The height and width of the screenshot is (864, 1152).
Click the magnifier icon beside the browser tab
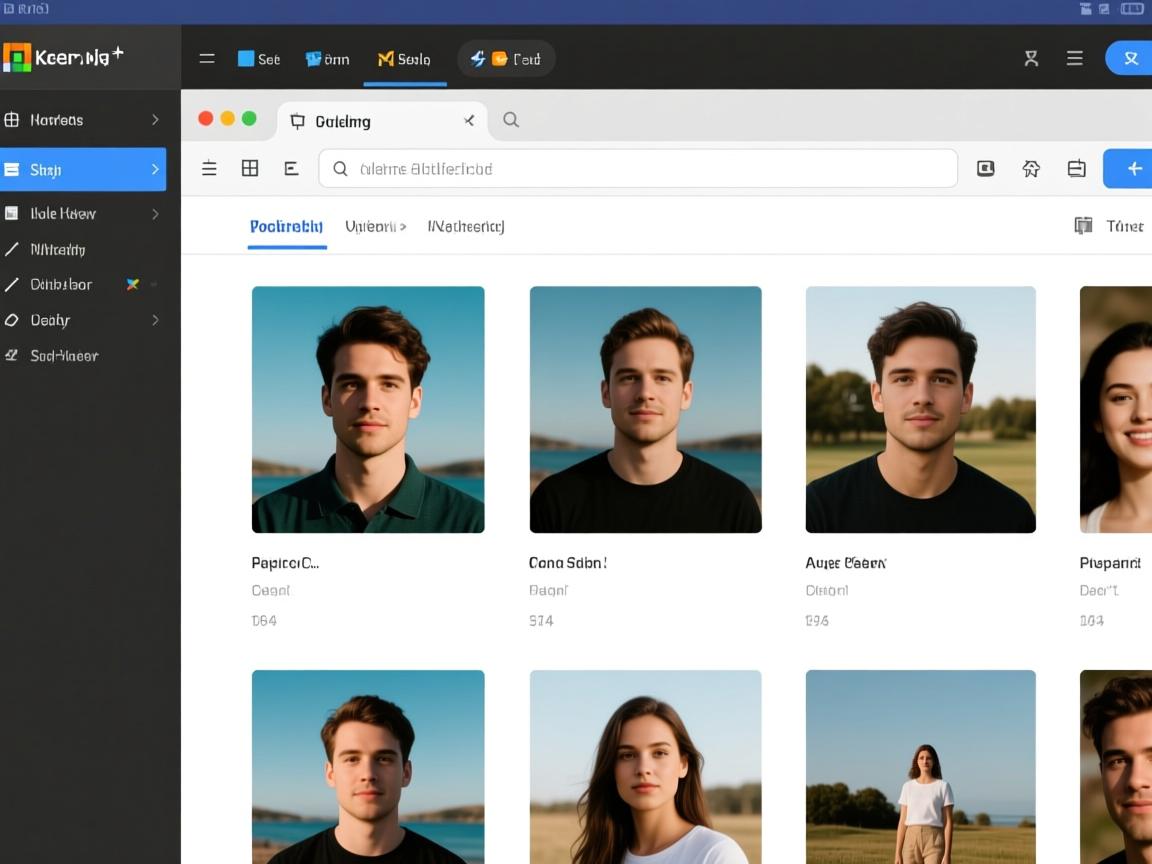coord(511,120)
